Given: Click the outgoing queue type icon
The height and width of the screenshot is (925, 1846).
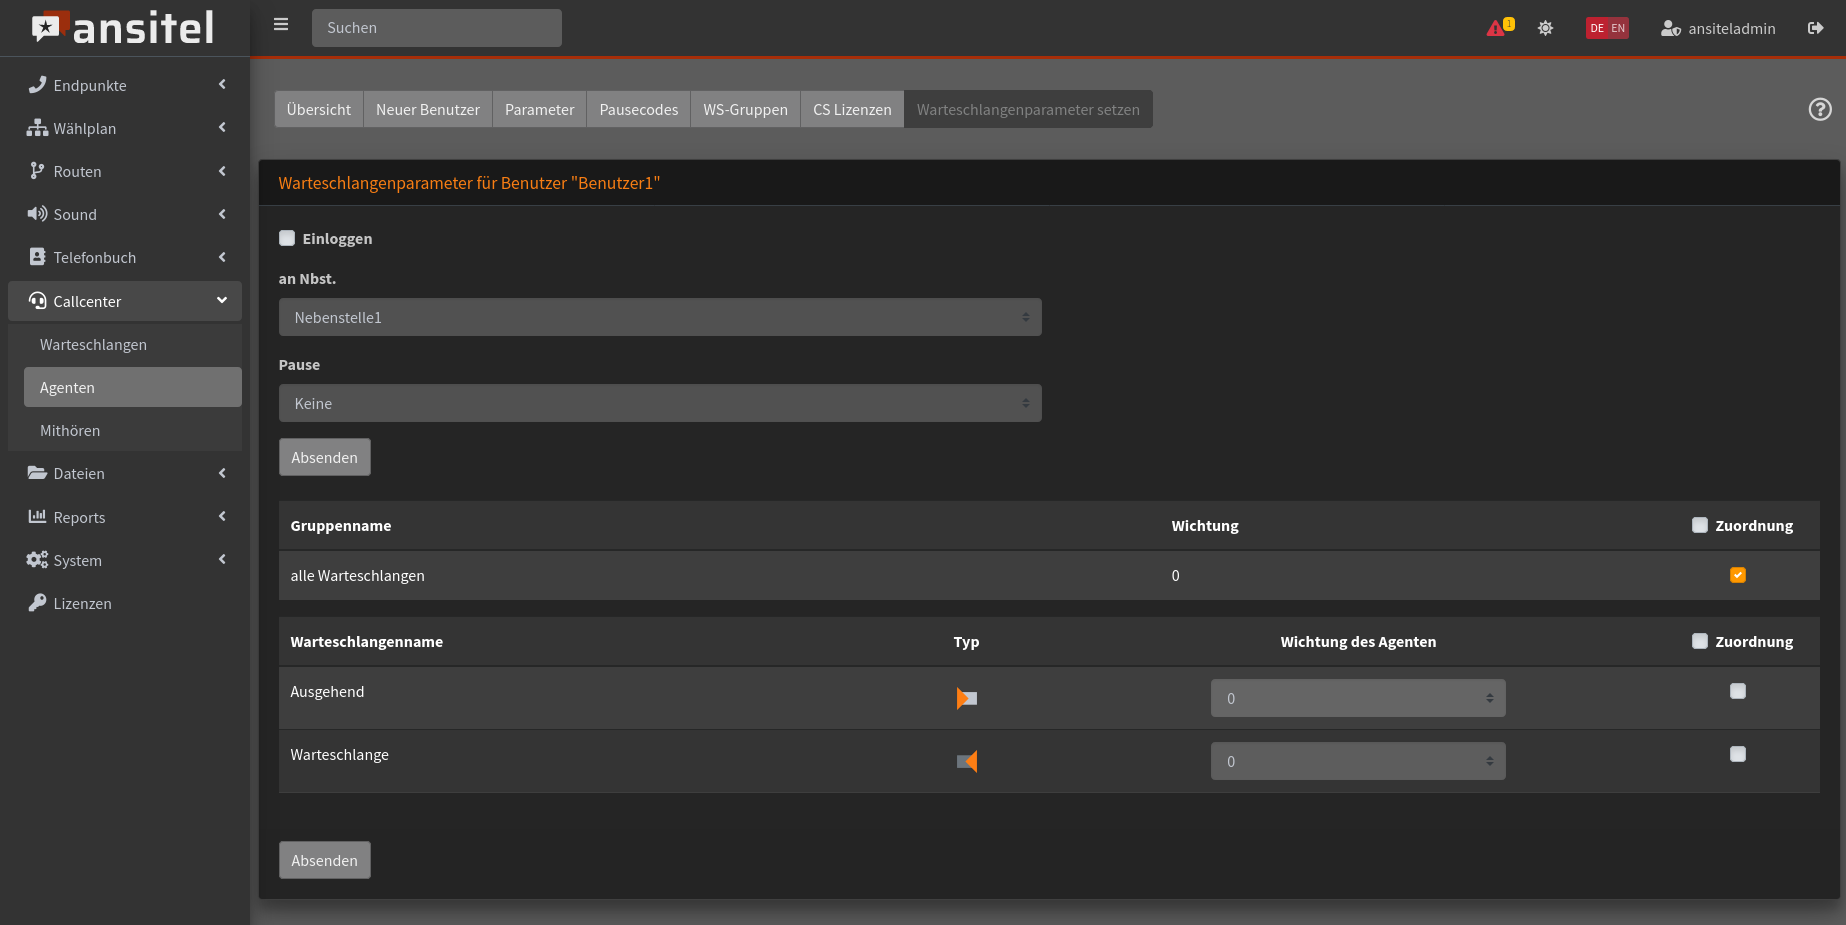Looking at the screenshot, I should (x=966, y=698).
